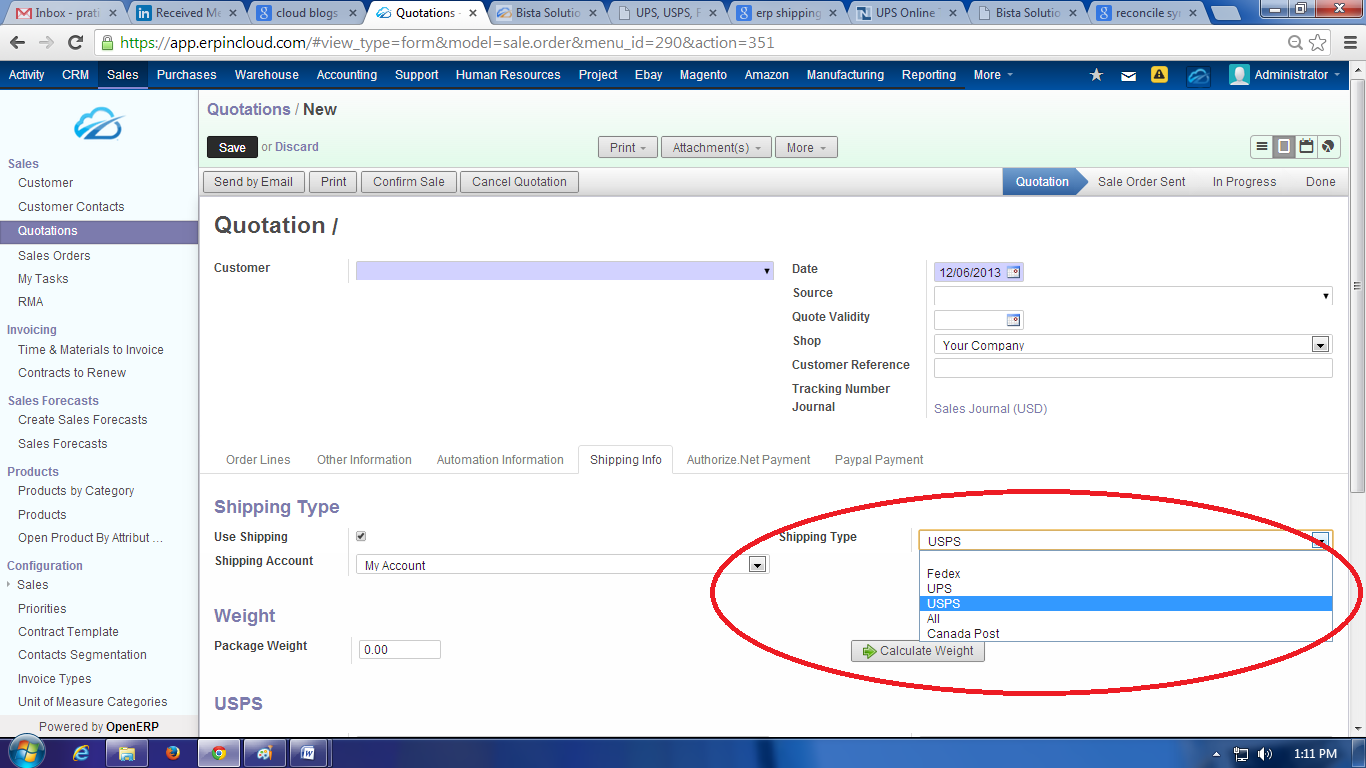Open the Accounting top menu
Screen dimensions: 1366x768
[347, 75]
